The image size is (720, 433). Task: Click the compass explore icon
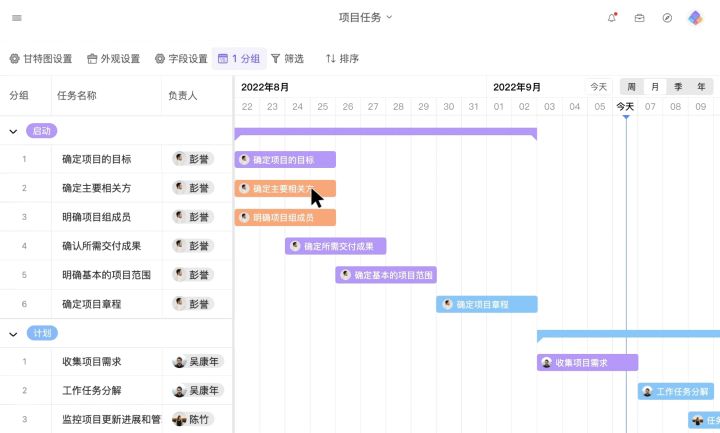tap(667, 18)
